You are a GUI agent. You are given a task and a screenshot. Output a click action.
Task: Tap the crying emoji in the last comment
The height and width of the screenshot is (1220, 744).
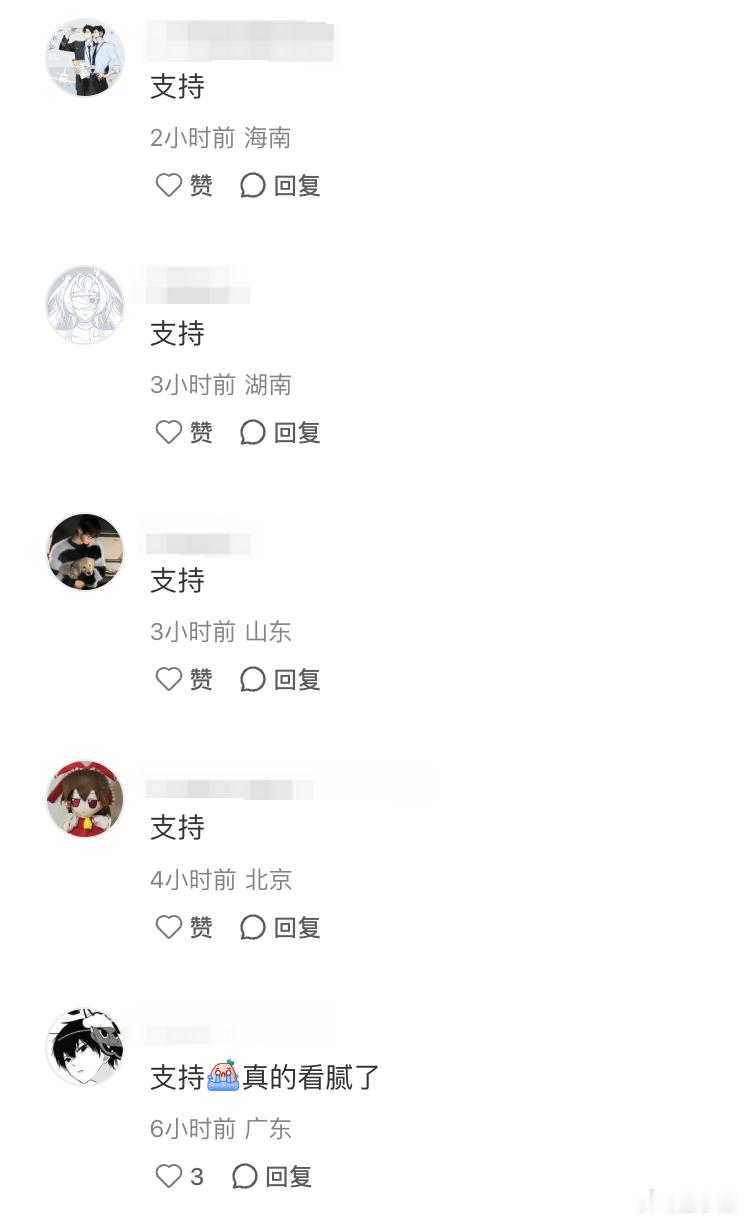(x=223, y=1076)
